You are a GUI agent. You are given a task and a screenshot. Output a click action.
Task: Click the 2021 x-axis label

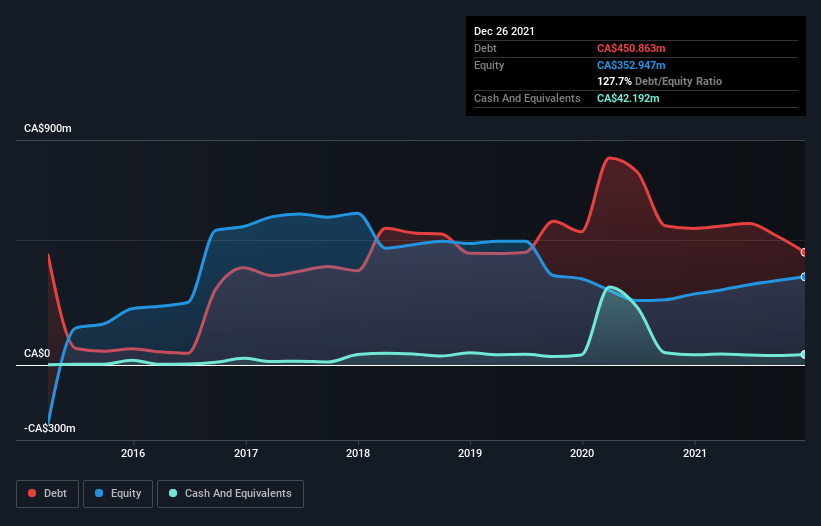[695, 453]
